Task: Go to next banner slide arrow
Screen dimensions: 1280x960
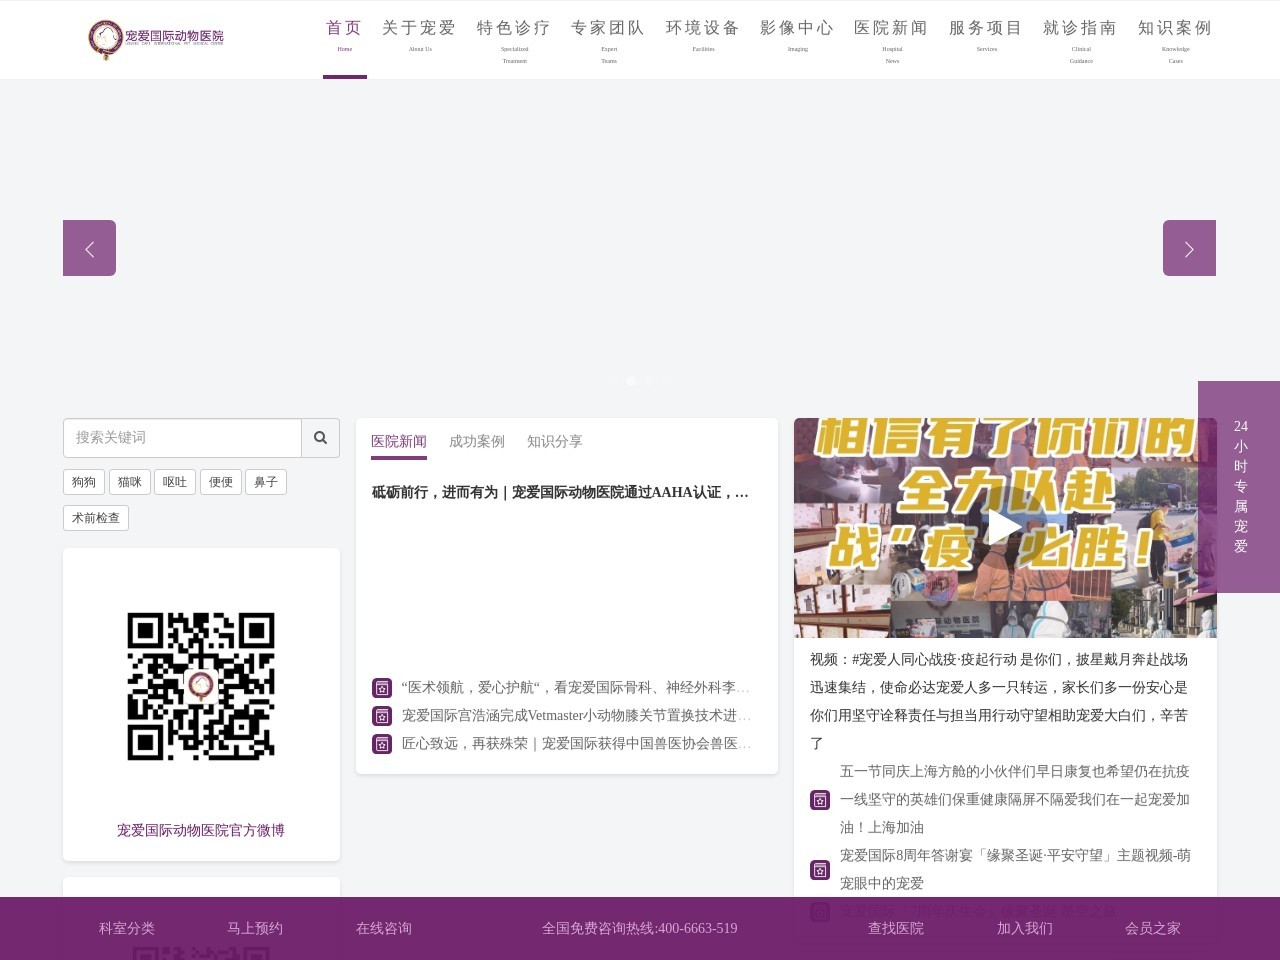Action: (1189, 248)
